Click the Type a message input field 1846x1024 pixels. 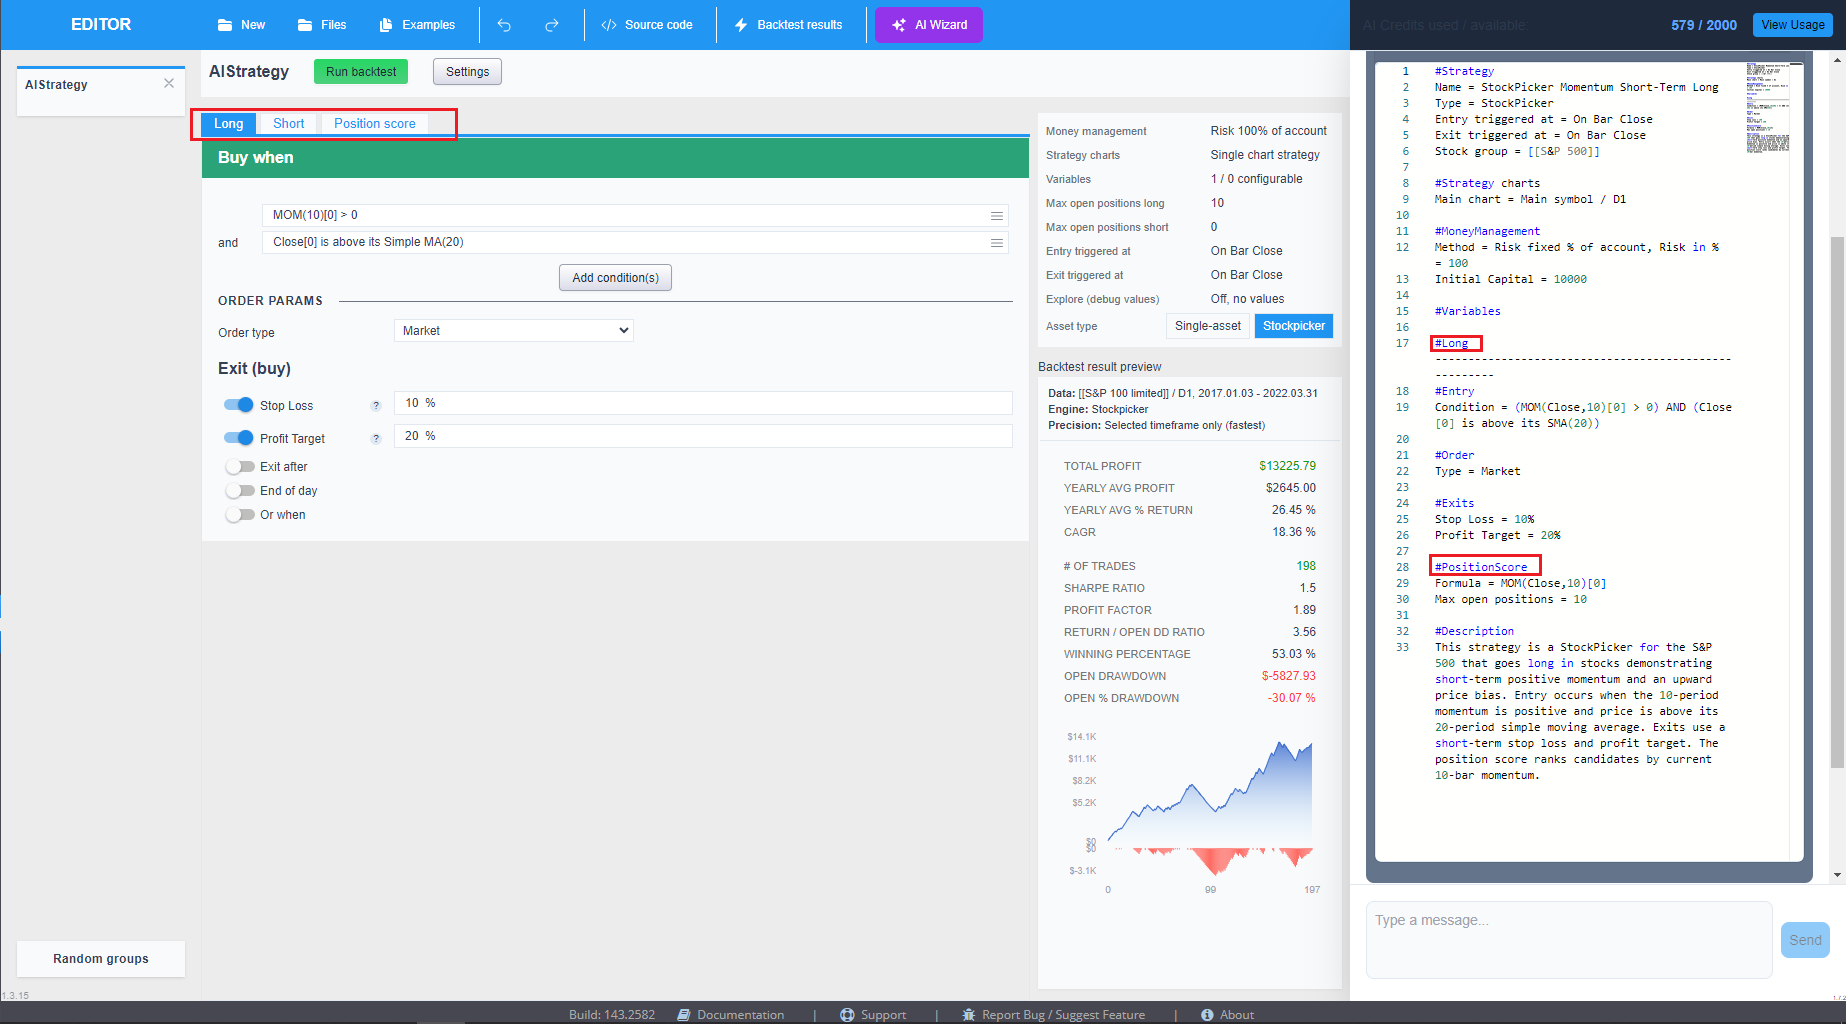click(x=1568, y=939)
